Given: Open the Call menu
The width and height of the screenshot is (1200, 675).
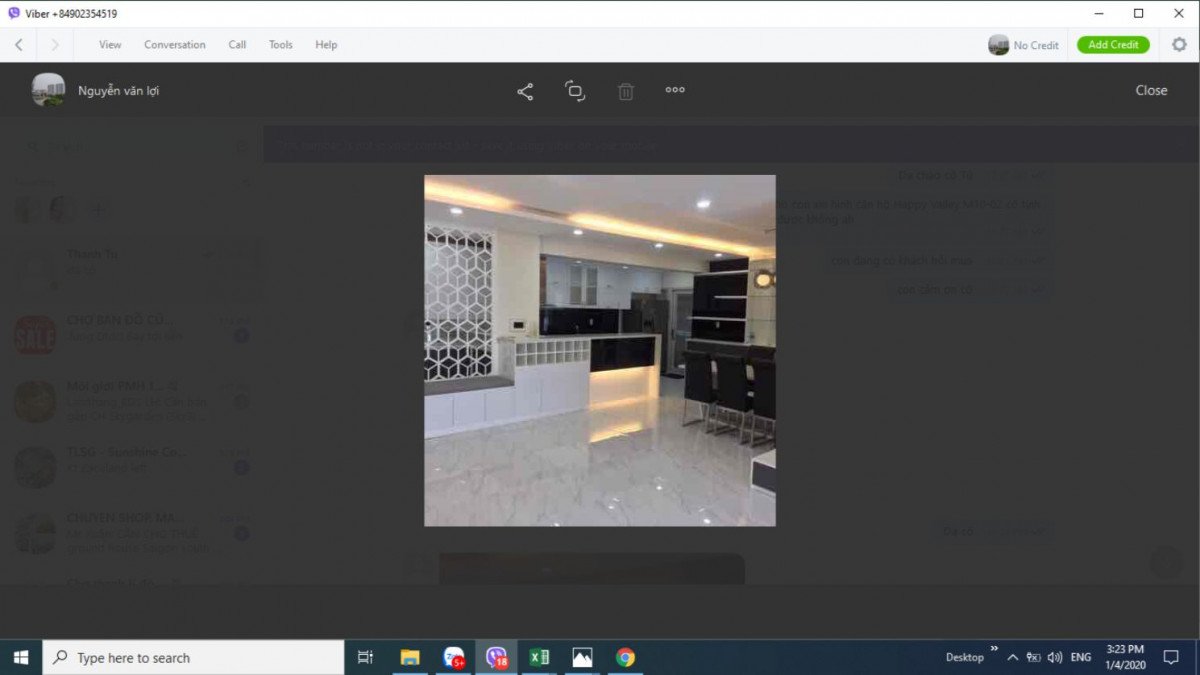Looking at the screenshot, I should (237, 45).
